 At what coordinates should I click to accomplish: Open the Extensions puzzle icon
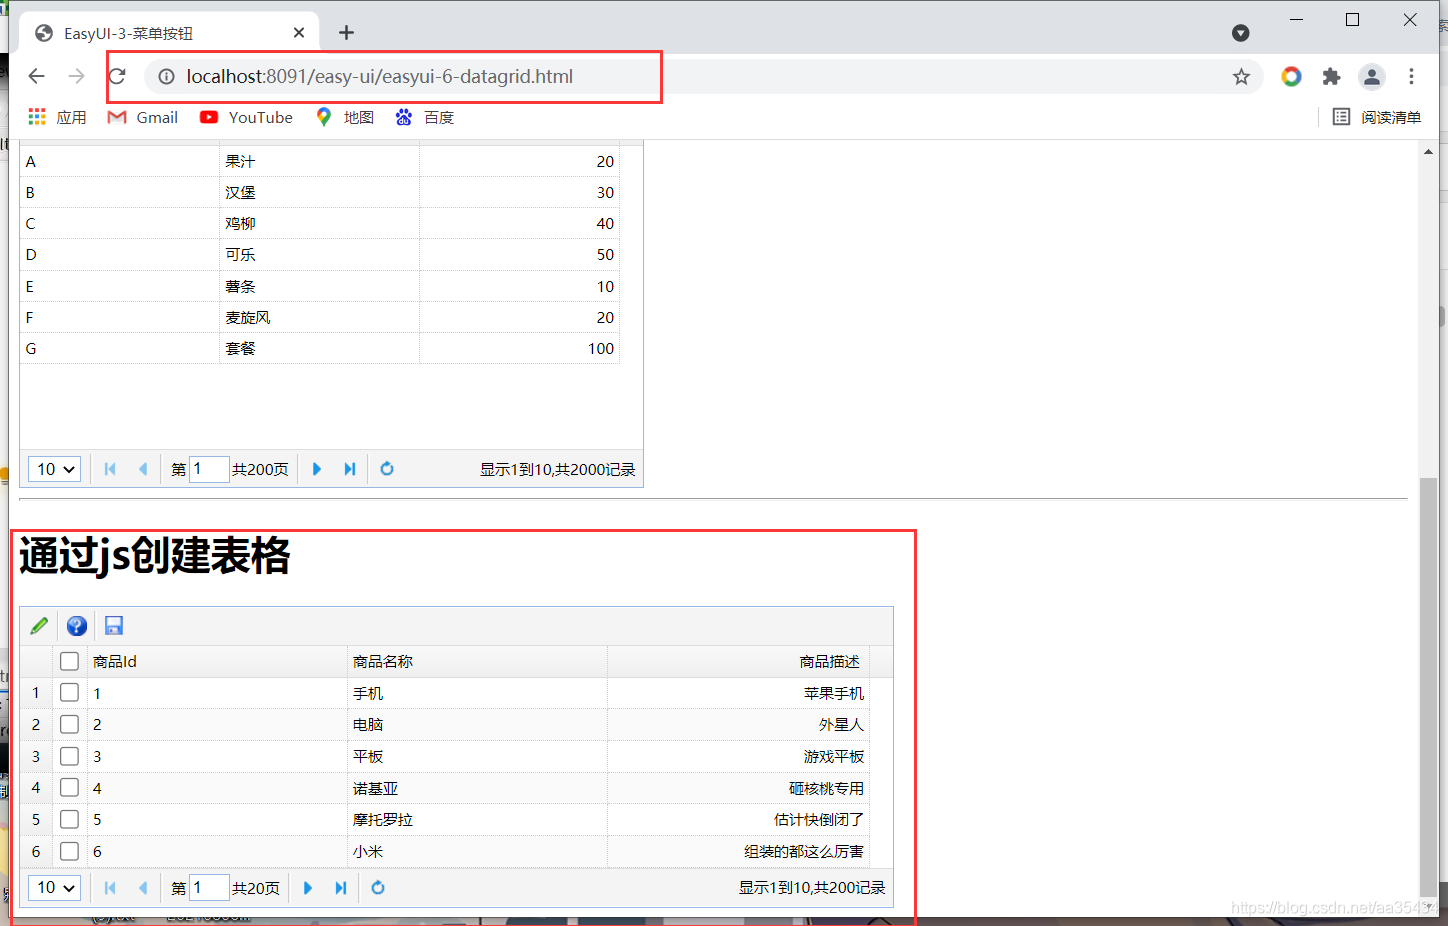click(x=1331, y=76)
